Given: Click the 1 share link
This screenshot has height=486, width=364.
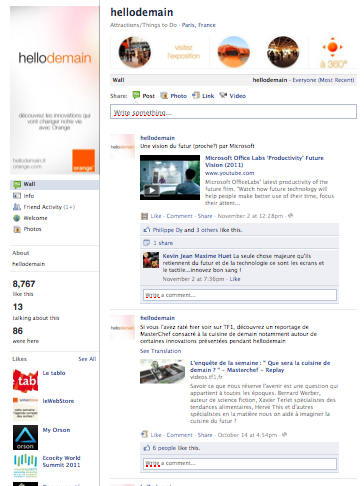Looking at the screenshot, I should (x=163, y=243).
